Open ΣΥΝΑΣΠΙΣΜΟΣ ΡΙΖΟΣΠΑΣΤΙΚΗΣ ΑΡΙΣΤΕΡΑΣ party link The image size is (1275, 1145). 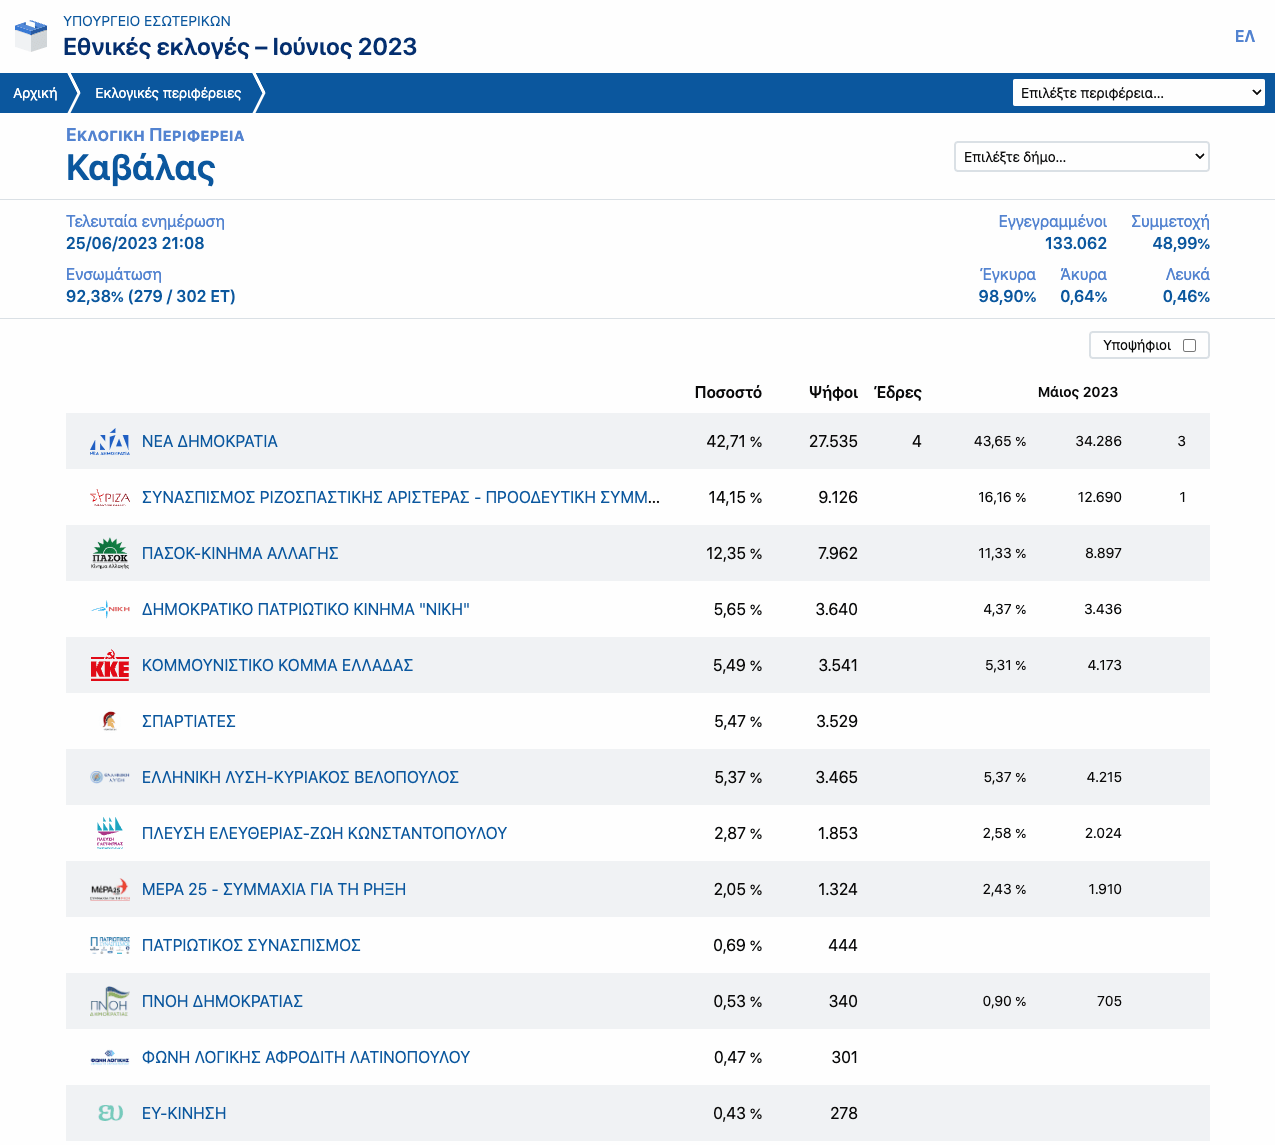pyautogui.click(x=401, y=497)
